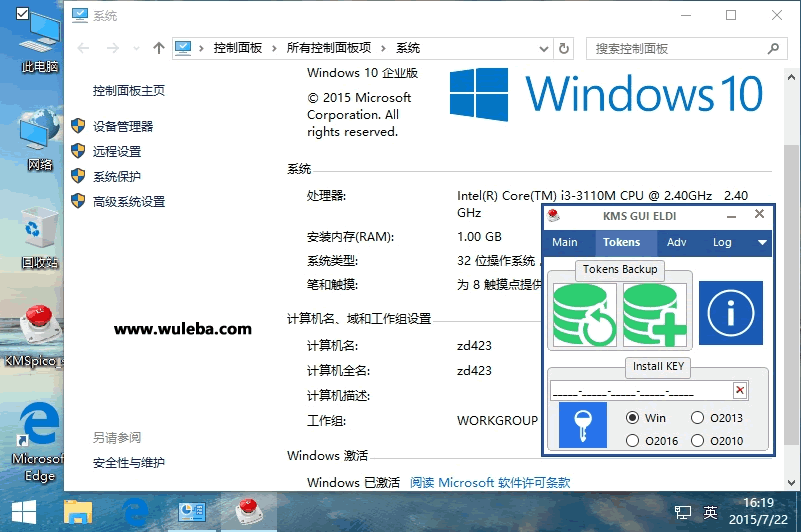Click the KMS GUI ELDI title icon
This screenshot has width=801, height=532.
[553, 215]
